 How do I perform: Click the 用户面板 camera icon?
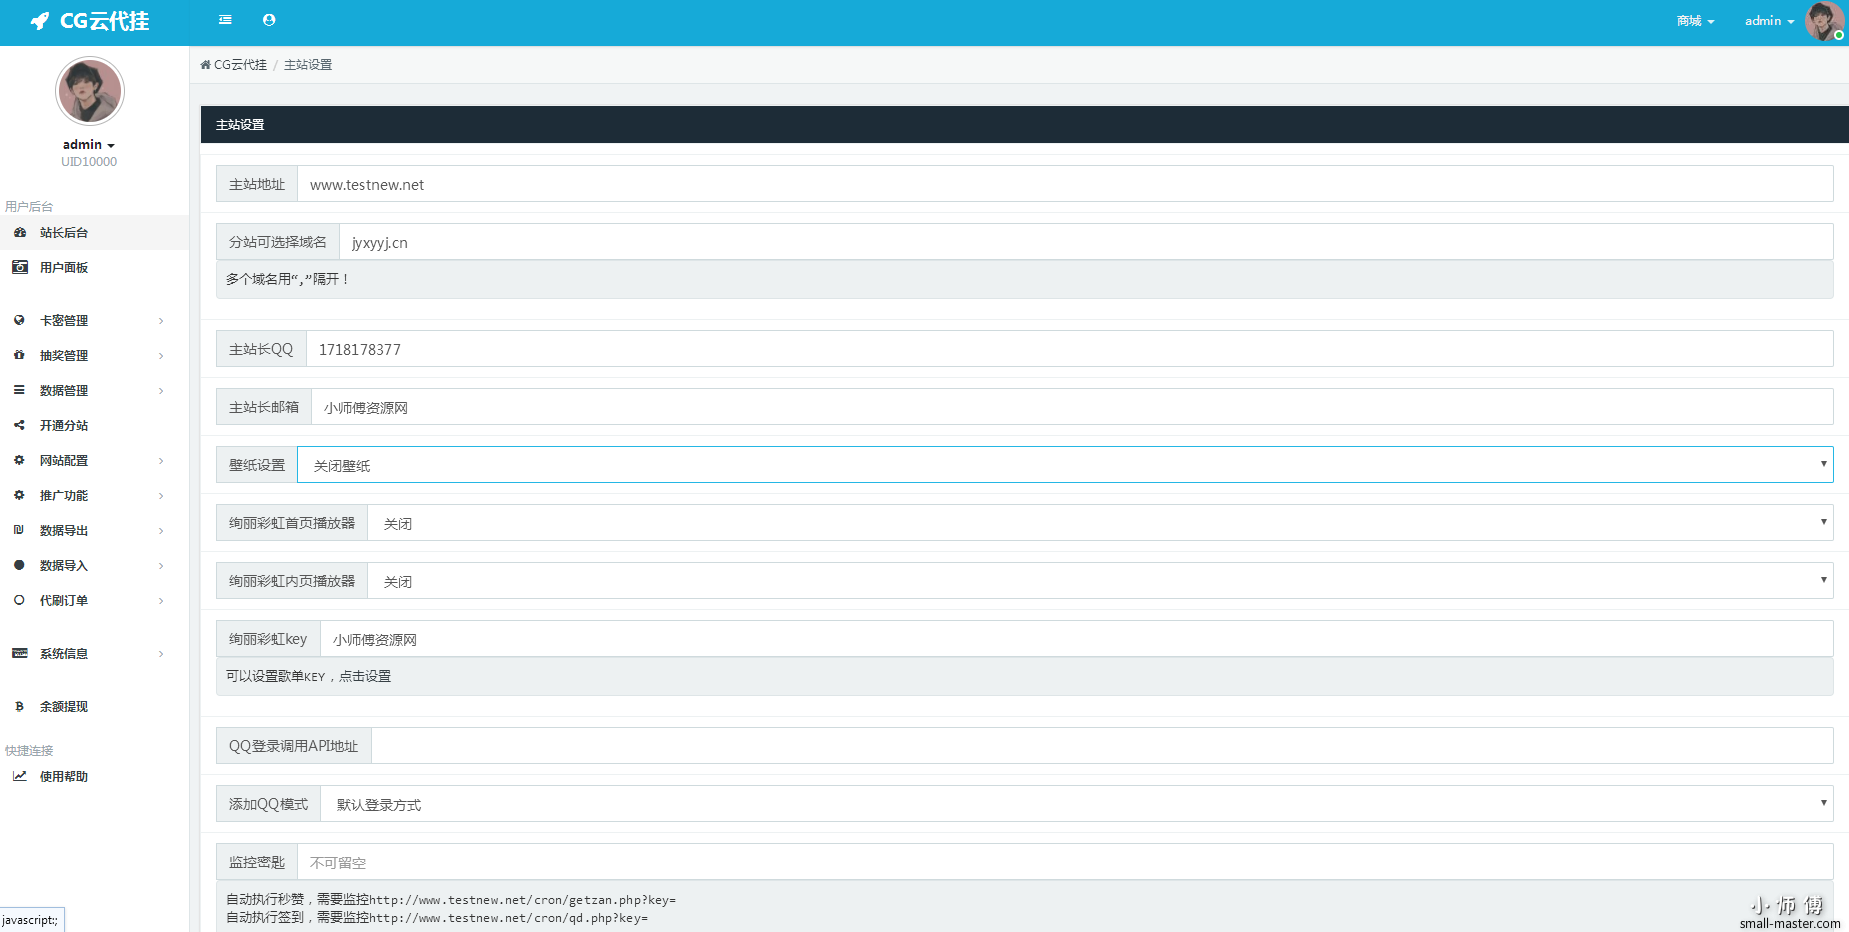point(19,267)
